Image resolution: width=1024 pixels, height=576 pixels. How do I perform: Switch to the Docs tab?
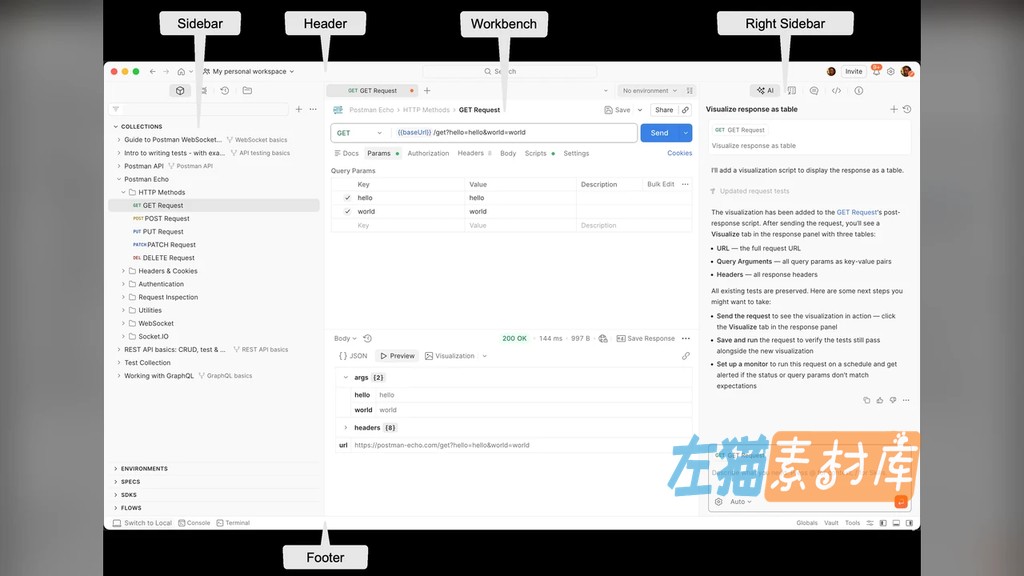346,153
